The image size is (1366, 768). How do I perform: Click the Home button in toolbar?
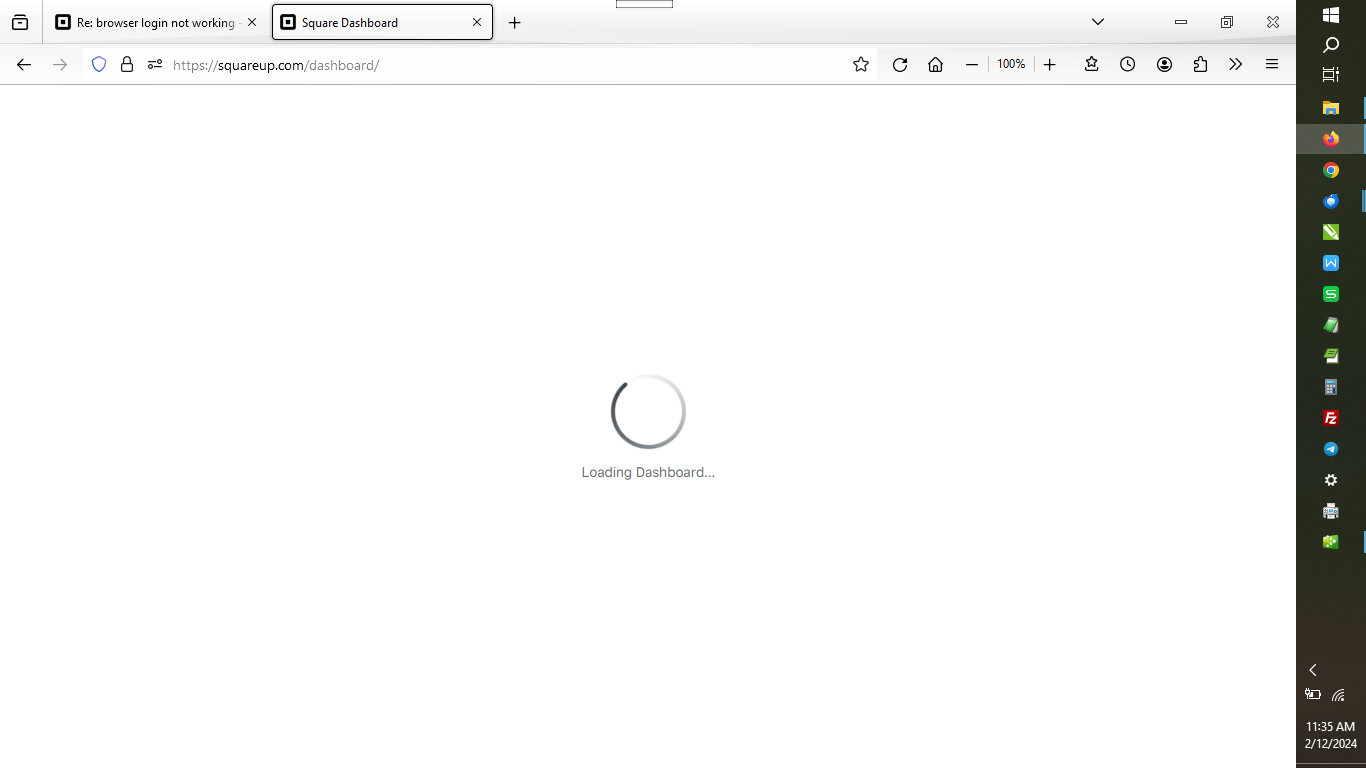935,64
